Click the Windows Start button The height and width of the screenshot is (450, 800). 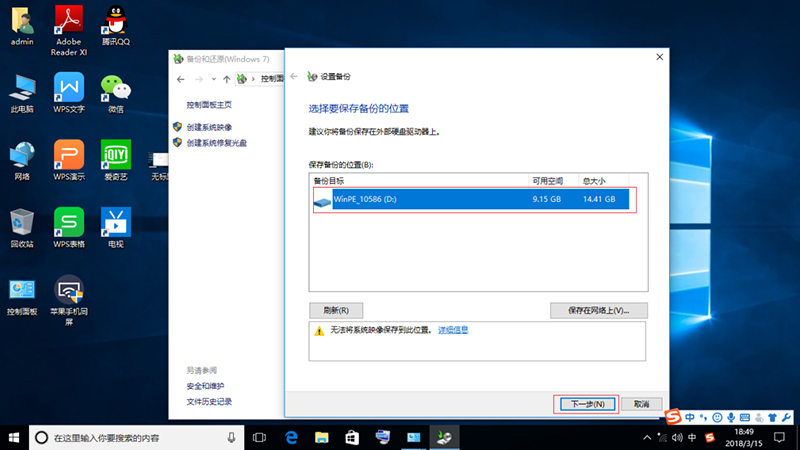point(14,438)
